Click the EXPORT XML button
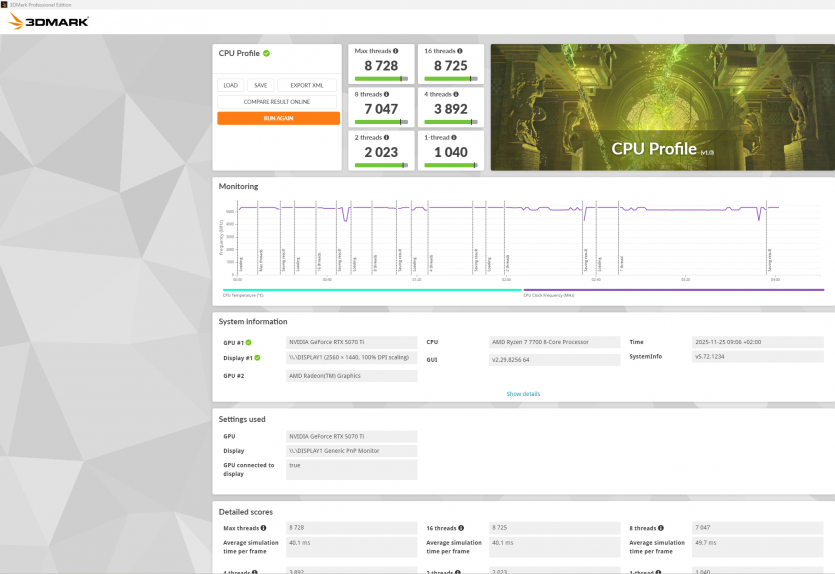 click(x=307, y=86)
